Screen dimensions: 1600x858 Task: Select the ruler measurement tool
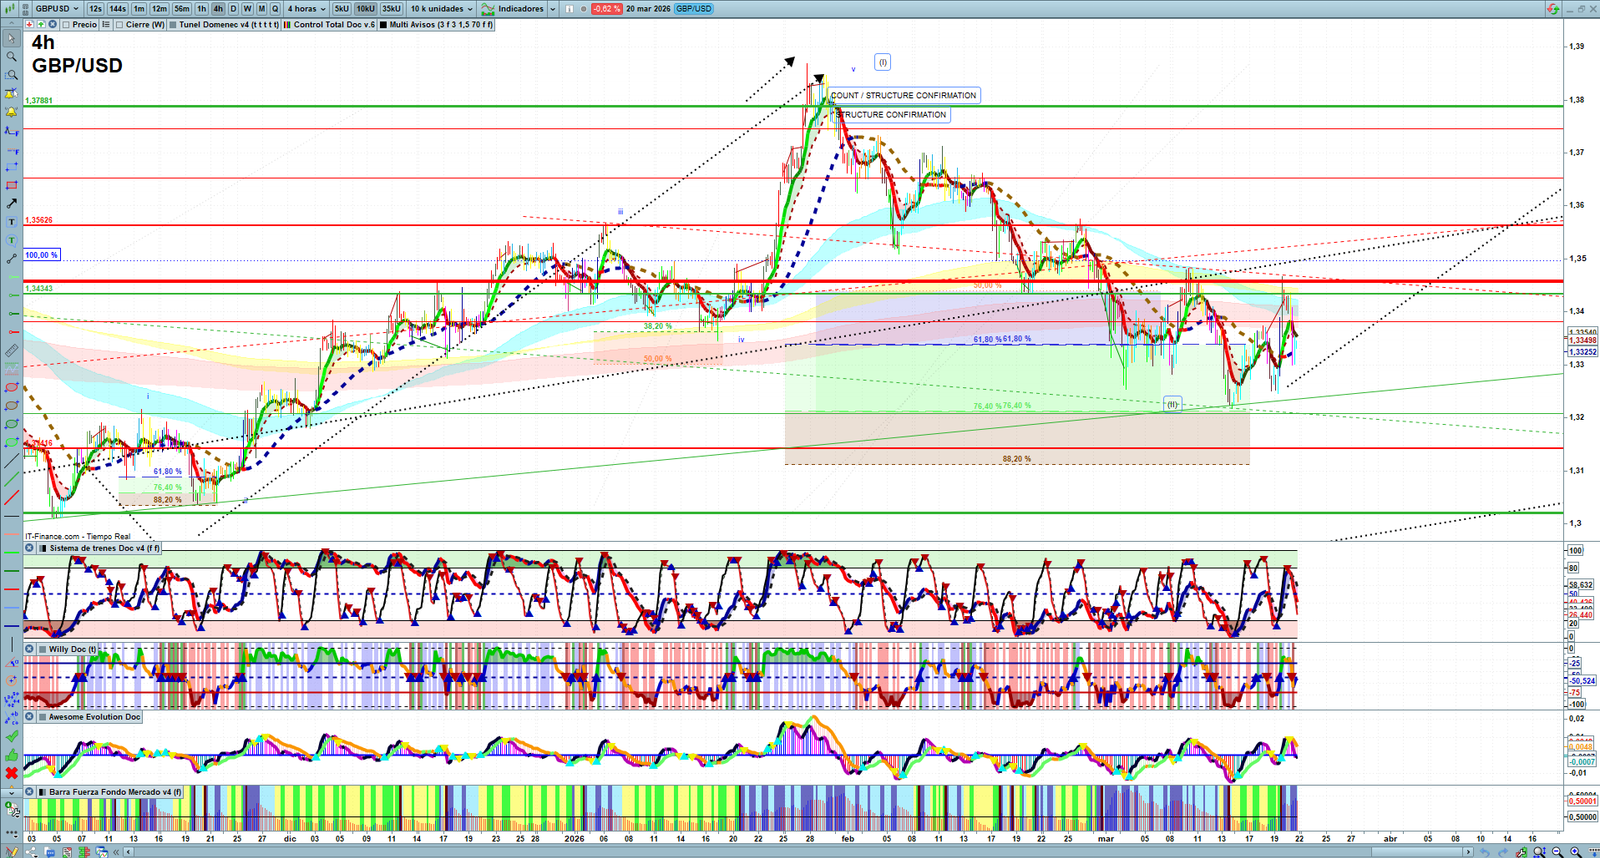[x=12, y=351]
